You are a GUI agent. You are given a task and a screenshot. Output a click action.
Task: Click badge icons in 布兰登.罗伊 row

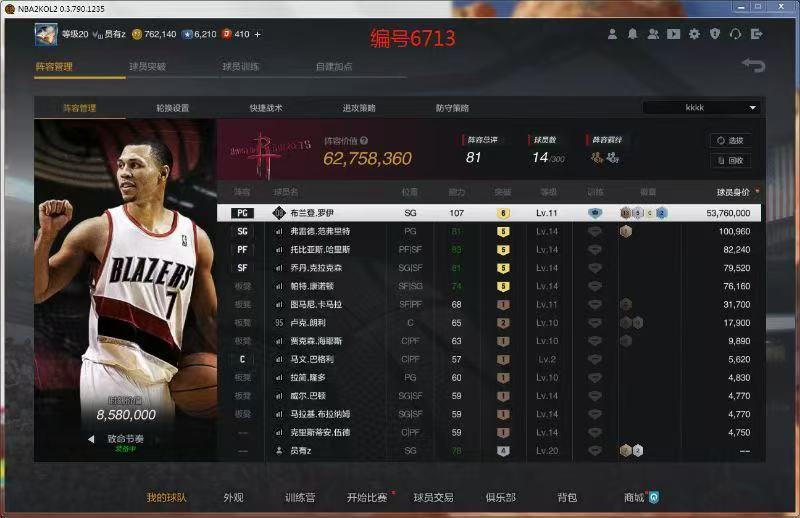pyautogui.click(x=643, y=213)
